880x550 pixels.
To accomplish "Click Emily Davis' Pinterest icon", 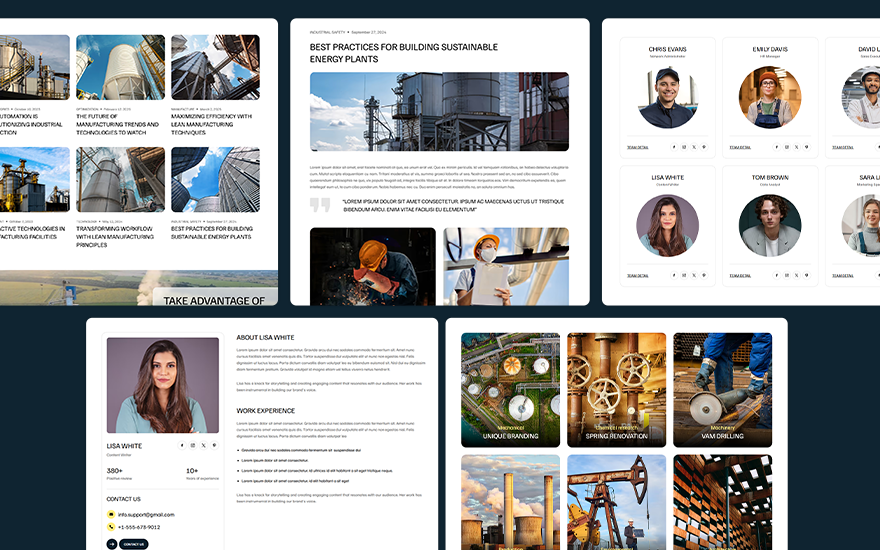I will (x=806, y=147).
